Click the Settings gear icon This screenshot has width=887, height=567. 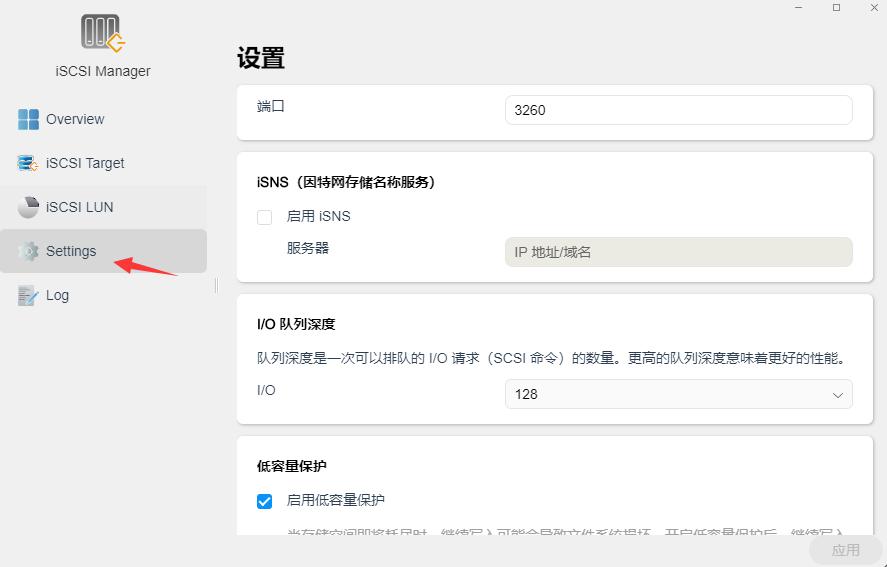28,251
